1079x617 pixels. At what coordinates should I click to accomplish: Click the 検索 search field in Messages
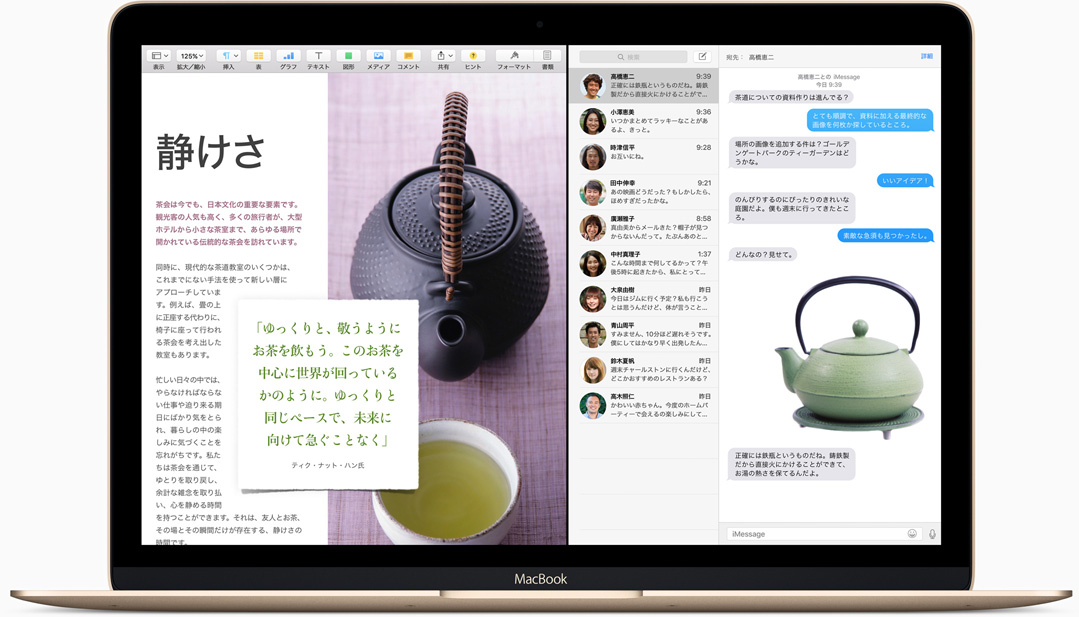tap(633, 57)
